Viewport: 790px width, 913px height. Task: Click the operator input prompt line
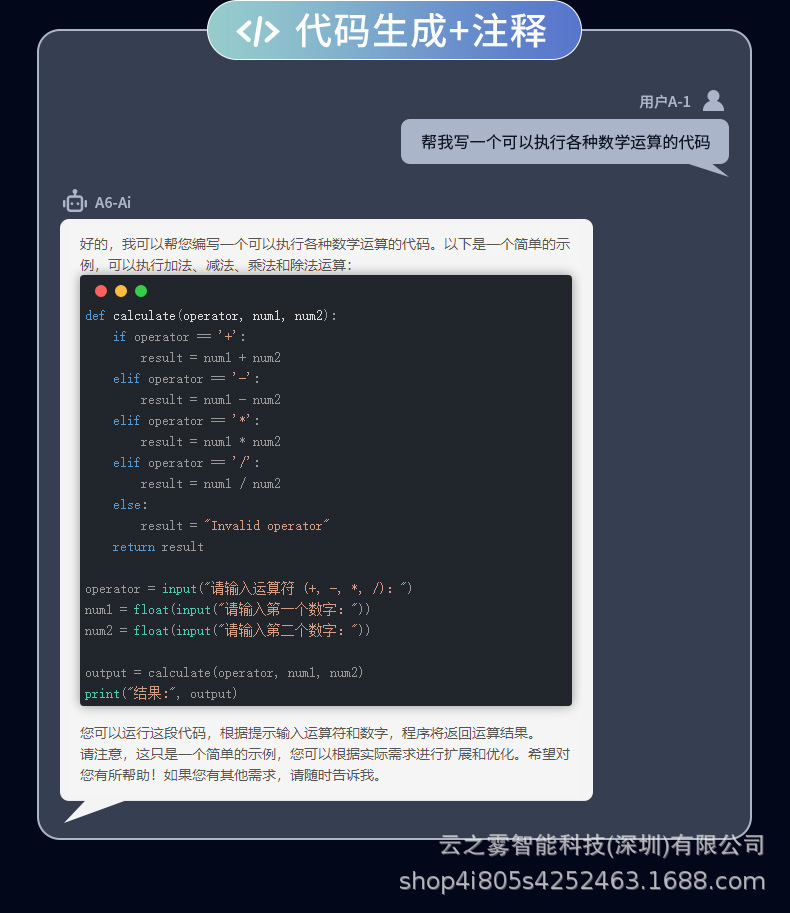pyautogui.click(x=249, y=589)
